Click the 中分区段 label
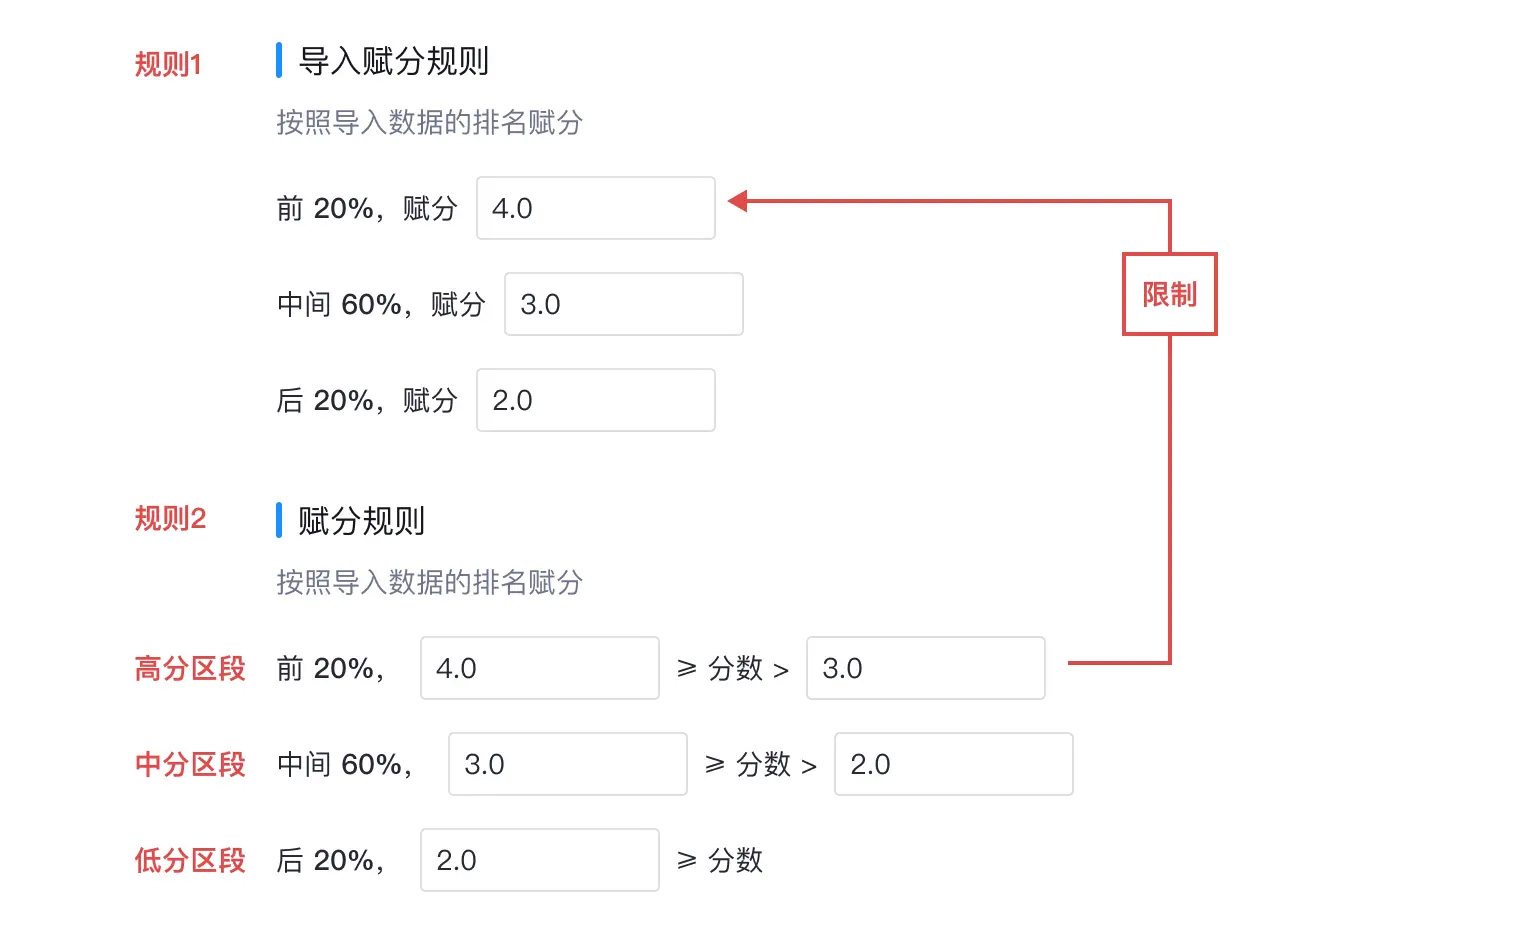This screenshot has height=938, width=1518. click(190, 765)
